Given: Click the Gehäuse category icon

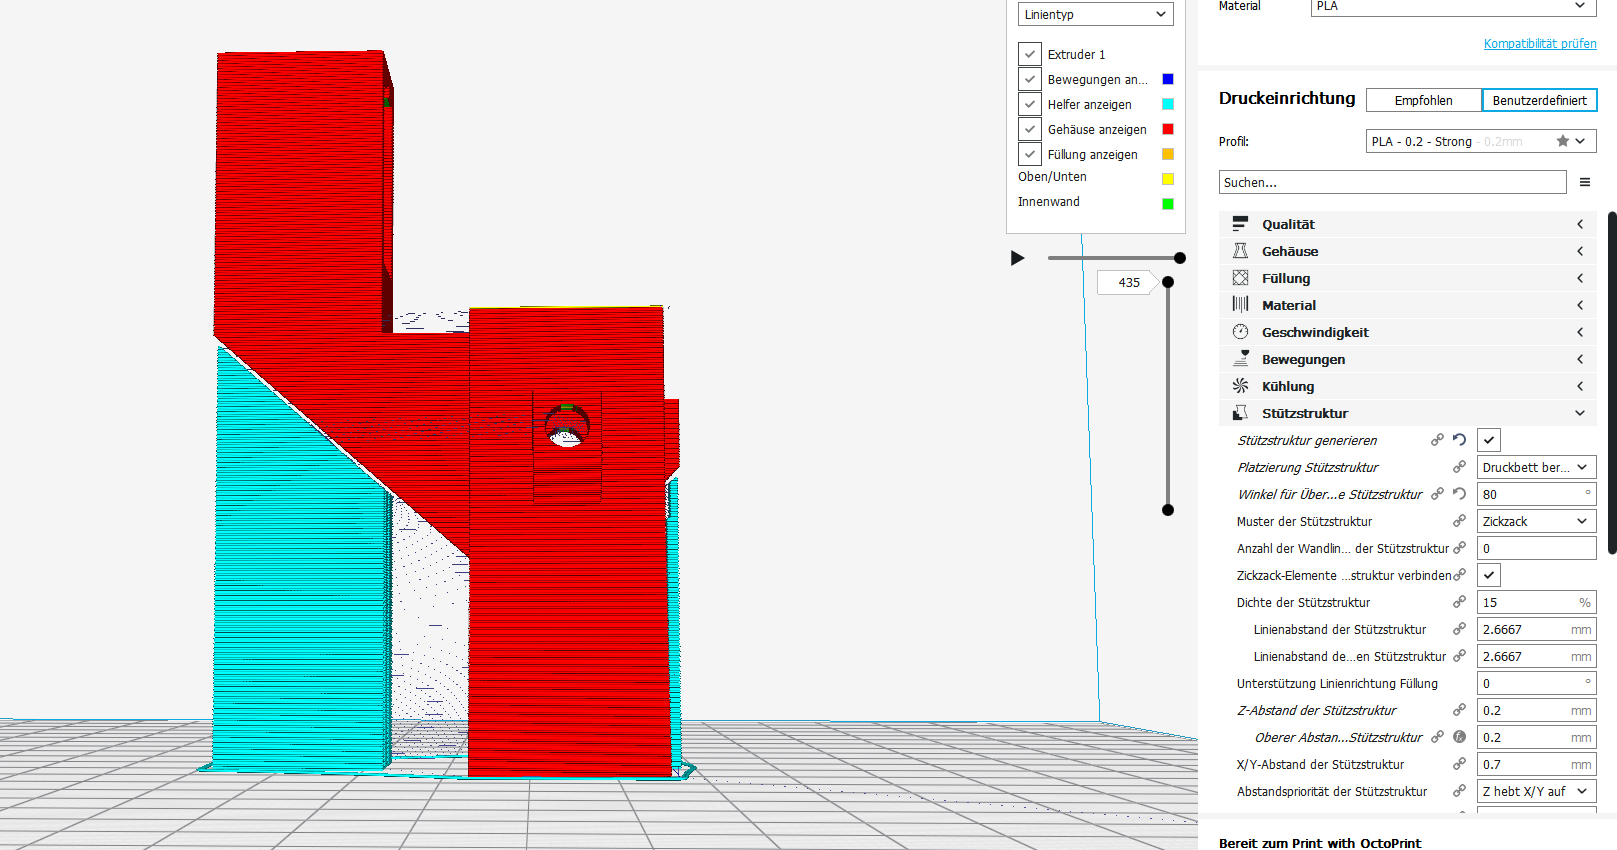Looking at the screenshot, I should pos(1240,251).
